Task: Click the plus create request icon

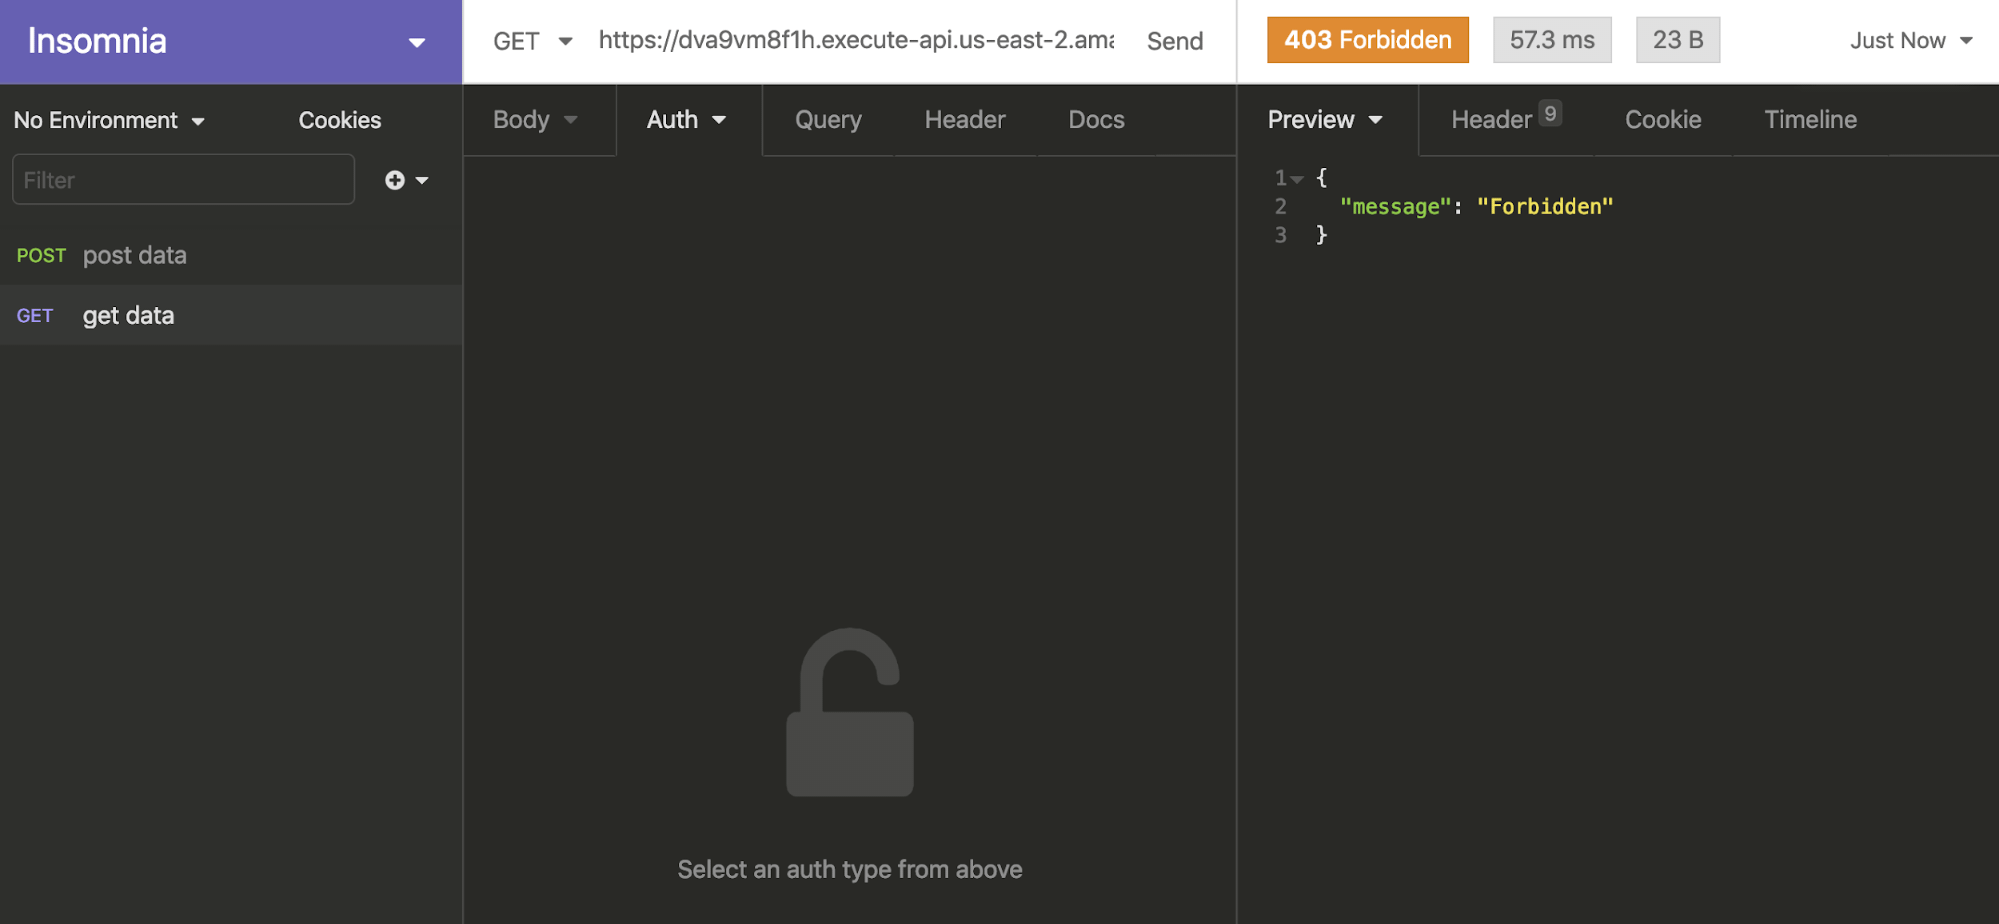Action: tap(396, 180)
